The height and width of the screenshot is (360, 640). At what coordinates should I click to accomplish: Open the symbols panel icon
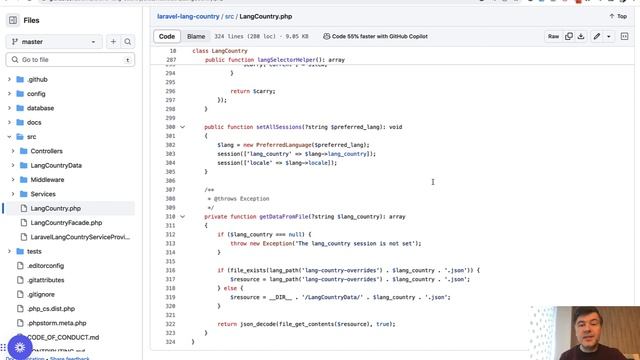(624, 36)
